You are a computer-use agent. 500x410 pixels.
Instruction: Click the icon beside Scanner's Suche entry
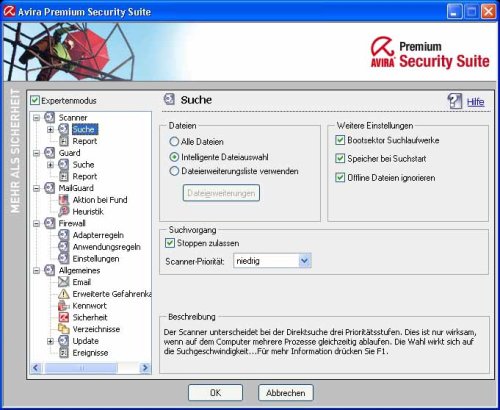pos(63,129)
